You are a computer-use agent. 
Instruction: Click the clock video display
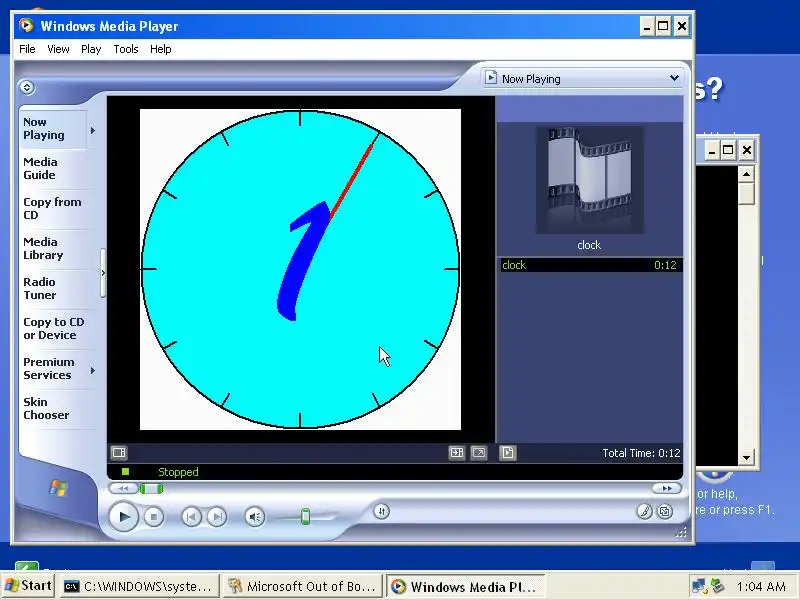(x=301, y=269)
